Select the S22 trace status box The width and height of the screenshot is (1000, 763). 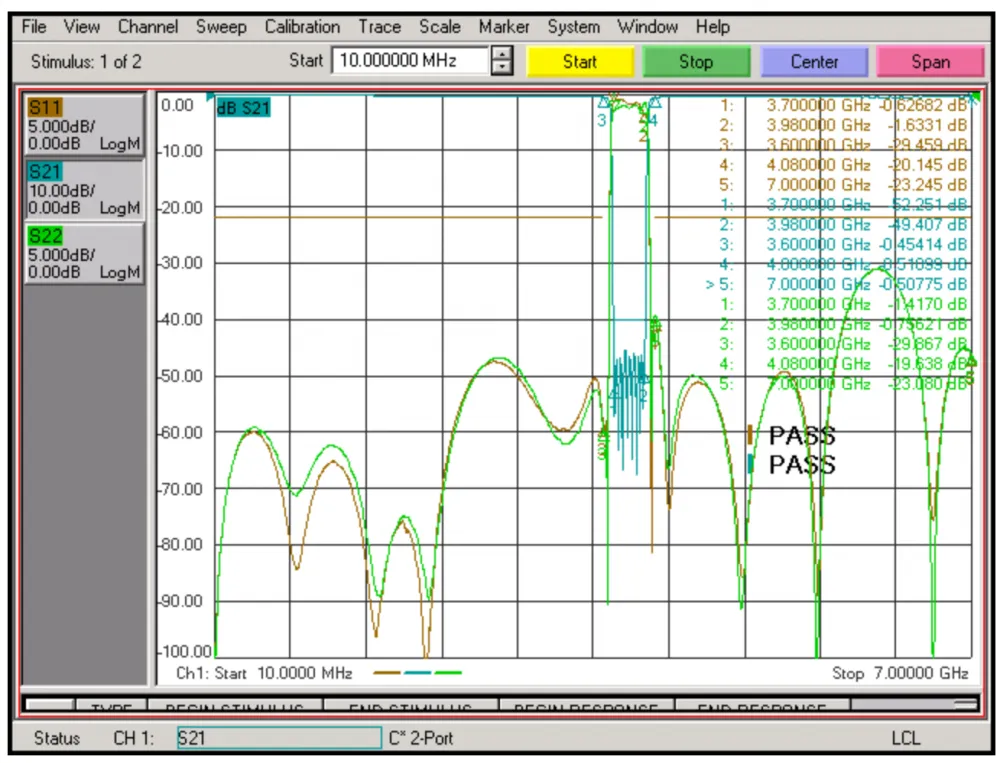pyautogui.click(x=84, y=254)
